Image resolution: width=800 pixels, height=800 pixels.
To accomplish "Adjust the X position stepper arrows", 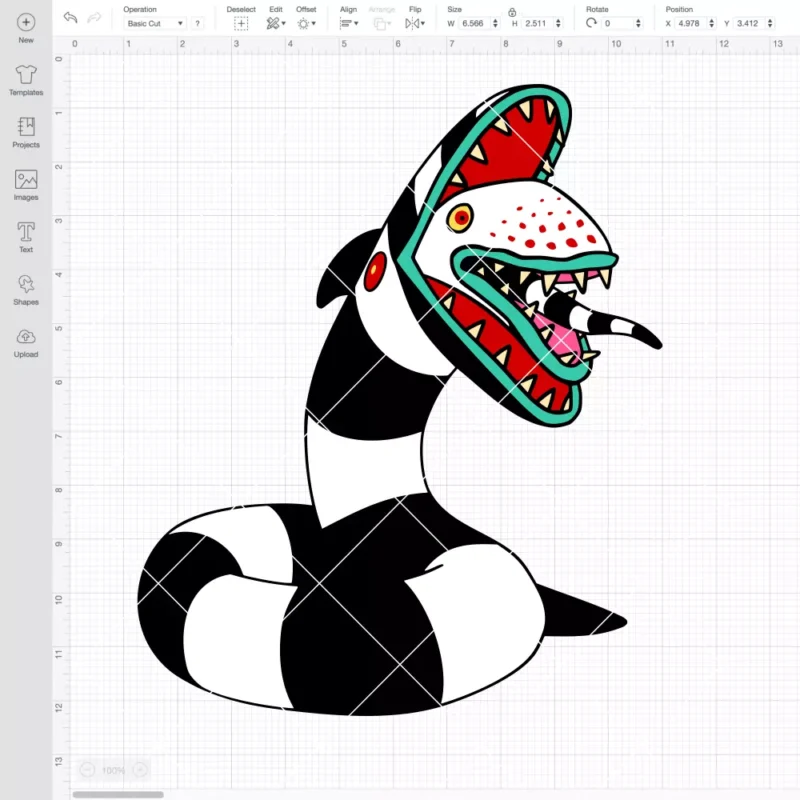I will click(x=712, y=23).
